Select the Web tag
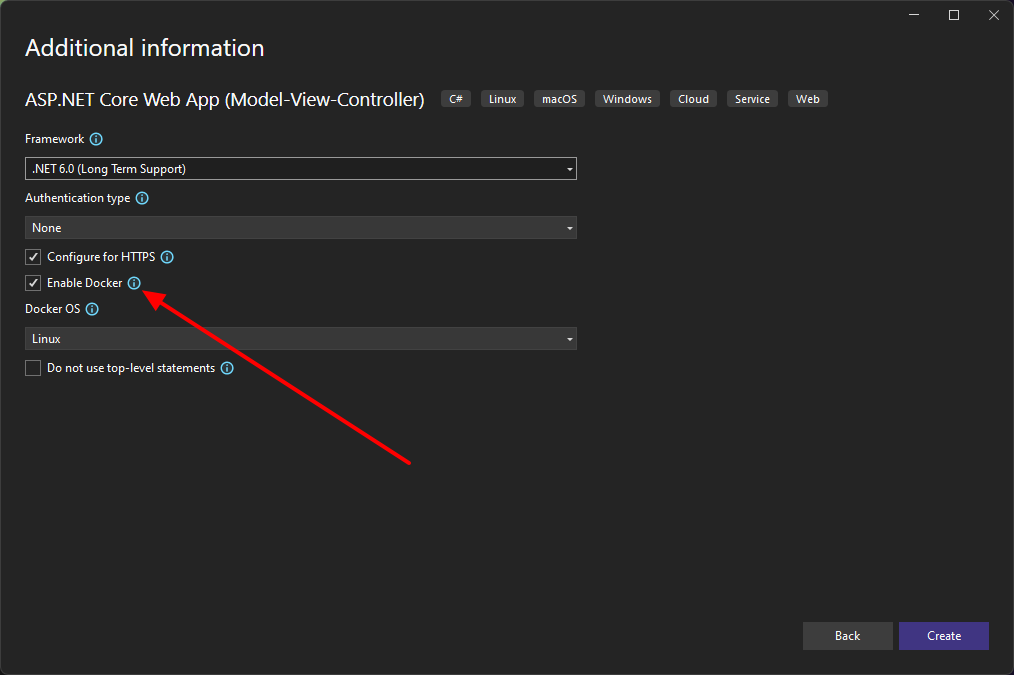 (x=808, y=99)
